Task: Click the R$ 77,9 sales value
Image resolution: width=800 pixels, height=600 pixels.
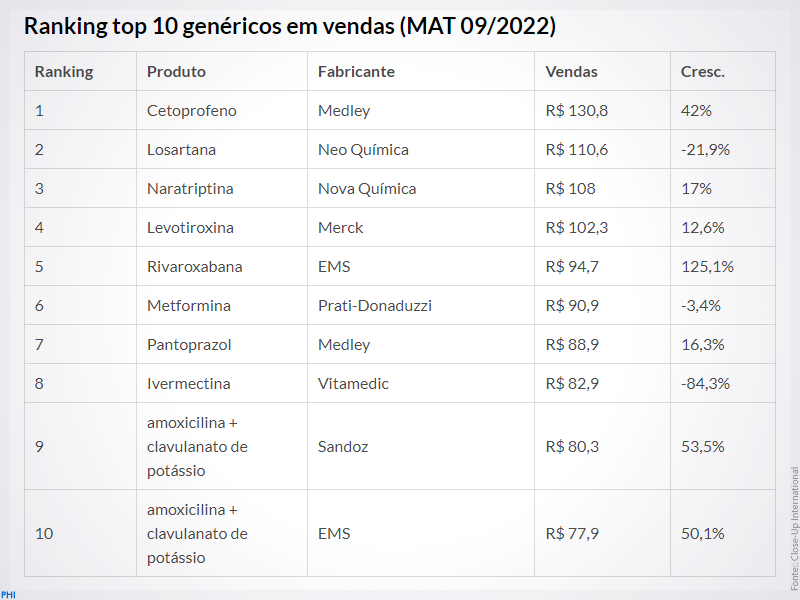Action: point(571,534)
